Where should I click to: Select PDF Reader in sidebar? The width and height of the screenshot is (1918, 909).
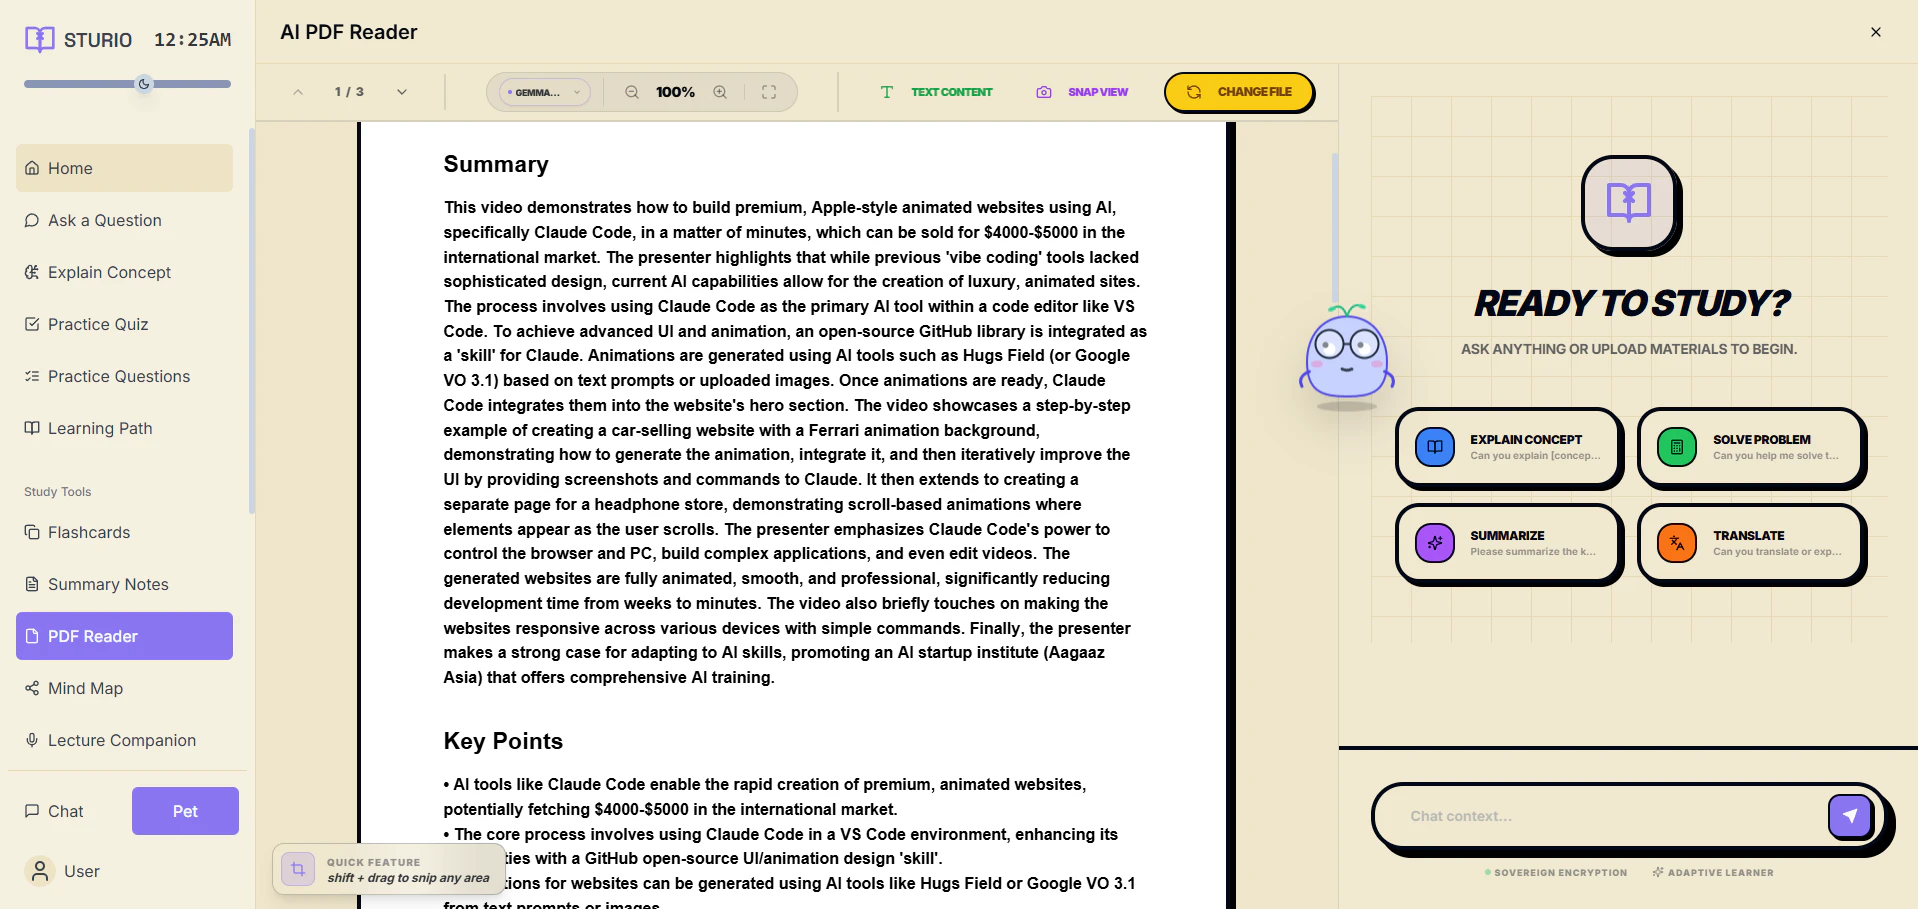[x=124, y=636]
